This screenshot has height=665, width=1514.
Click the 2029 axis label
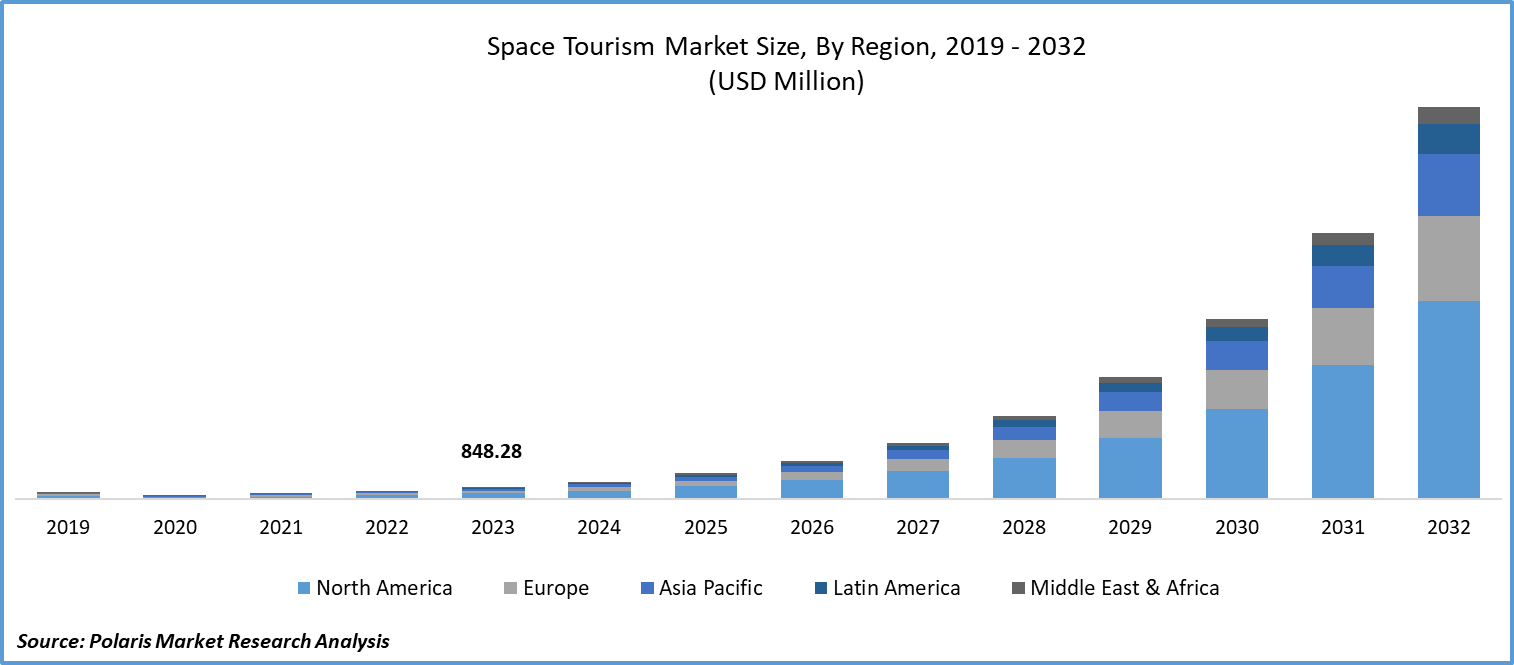1128,526
